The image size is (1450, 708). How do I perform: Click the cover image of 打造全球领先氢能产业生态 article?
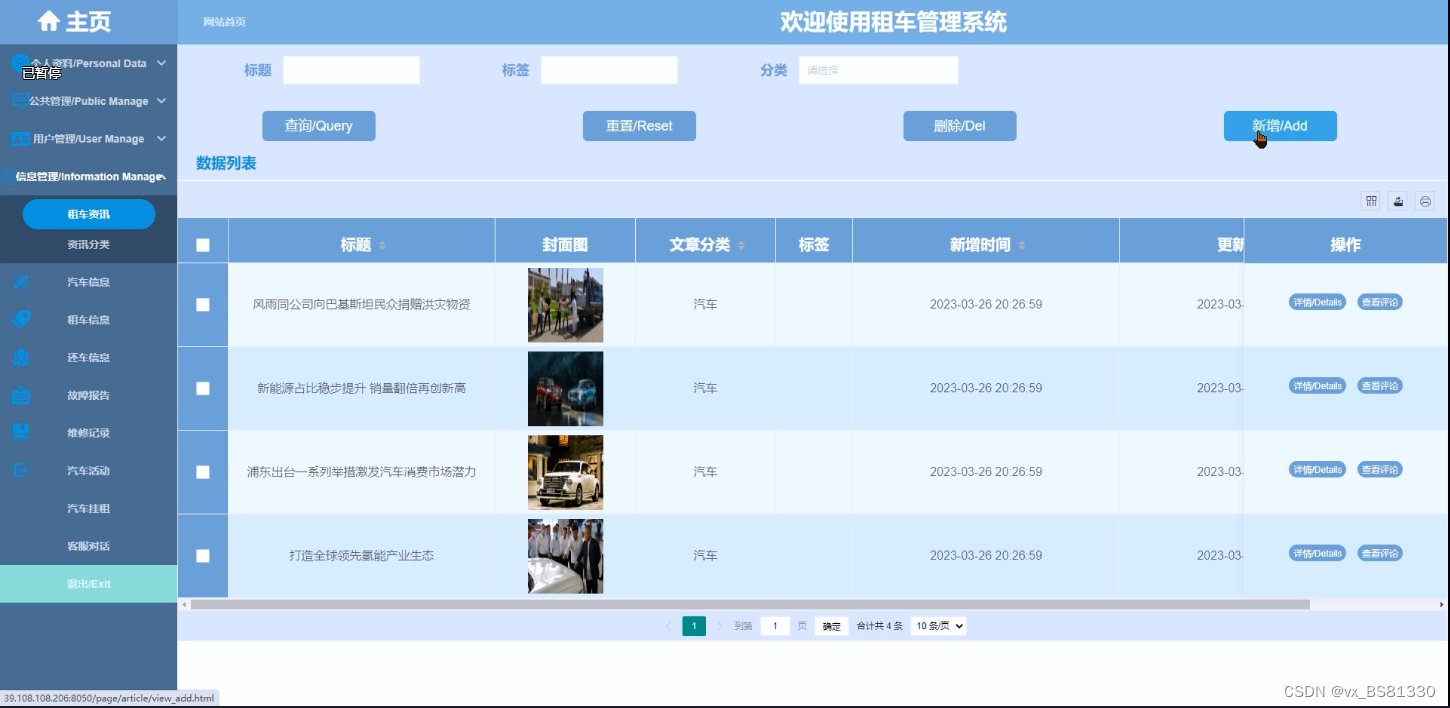pos(566,556)
